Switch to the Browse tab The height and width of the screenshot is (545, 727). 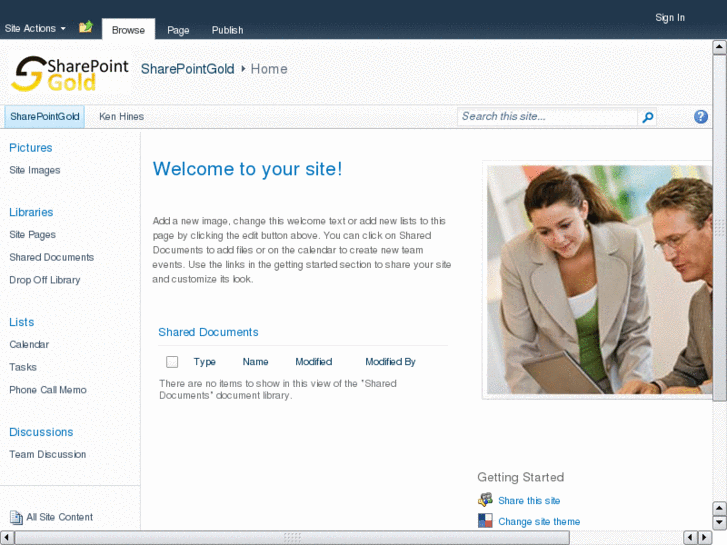click(128, 30)
